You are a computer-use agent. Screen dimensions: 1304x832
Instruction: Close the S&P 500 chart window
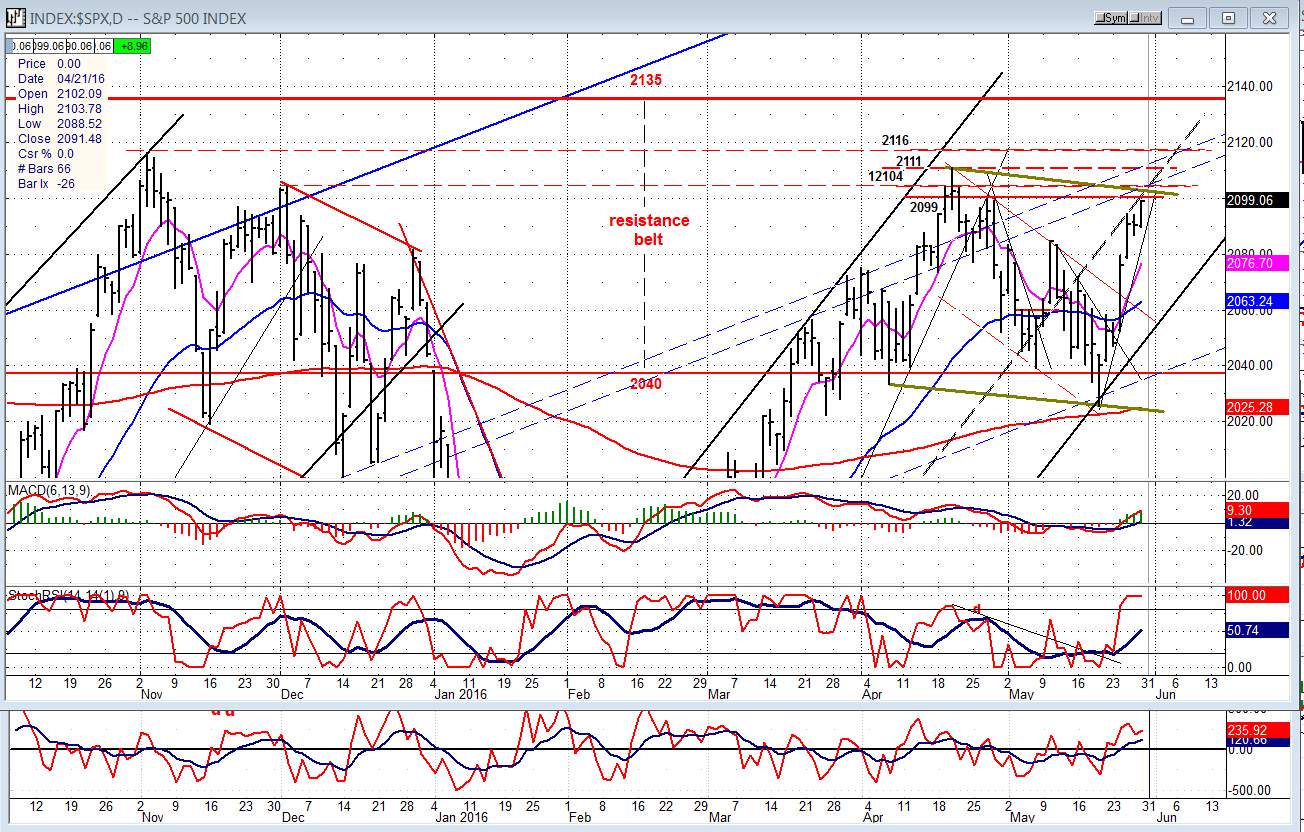1268,17
